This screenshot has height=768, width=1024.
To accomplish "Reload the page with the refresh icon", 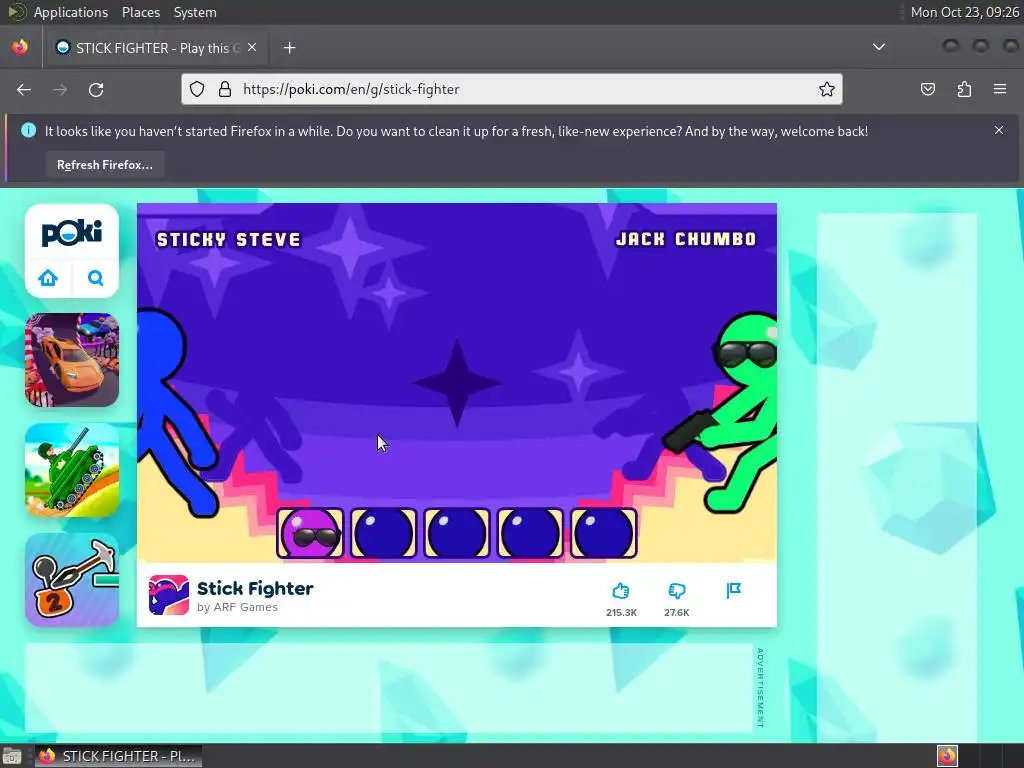I will [96, 89].
